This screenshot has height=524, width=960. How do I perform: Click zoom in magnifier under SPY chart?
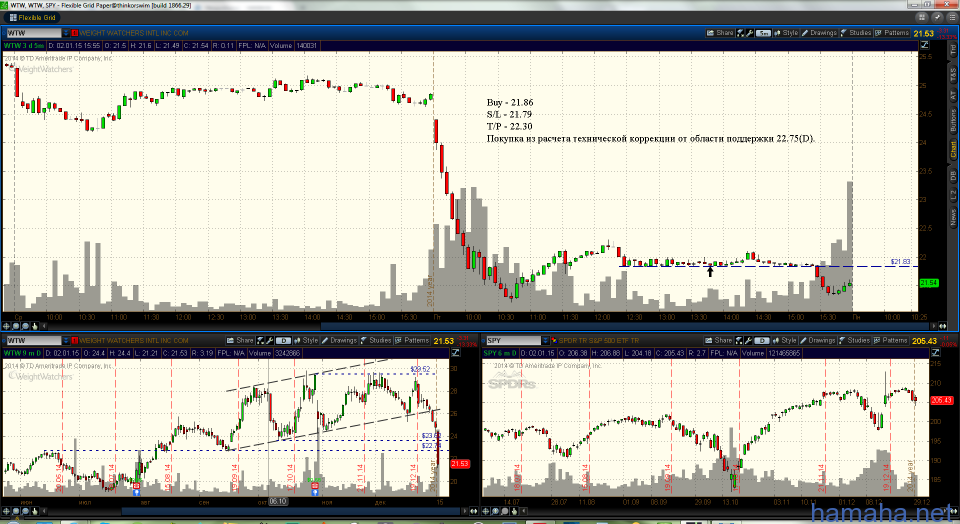tap(495, 511)
